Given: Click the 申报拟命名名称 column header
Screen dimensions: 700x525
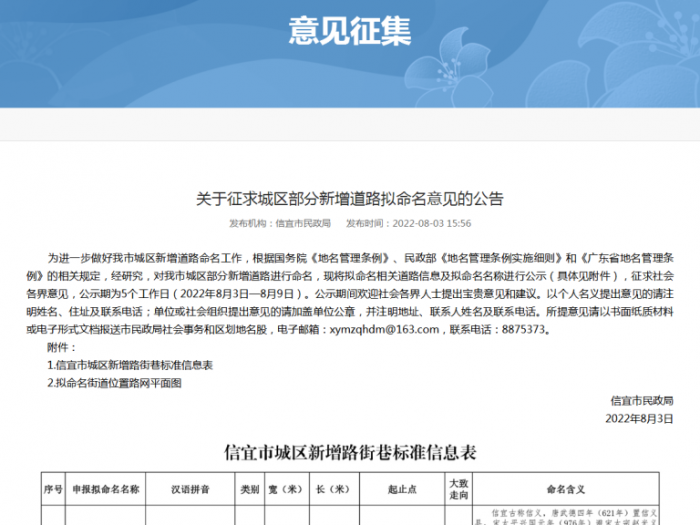Looking at the screenshot, I should 106,489.
